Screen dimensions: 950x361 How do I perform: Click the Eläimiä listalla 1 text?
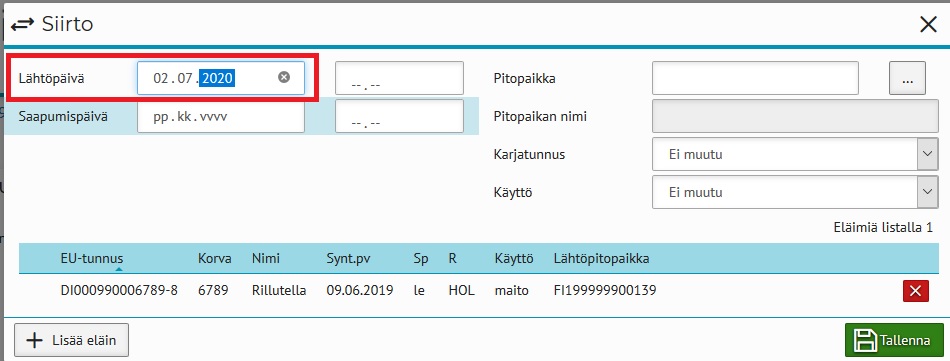click(x=883, y=228)
